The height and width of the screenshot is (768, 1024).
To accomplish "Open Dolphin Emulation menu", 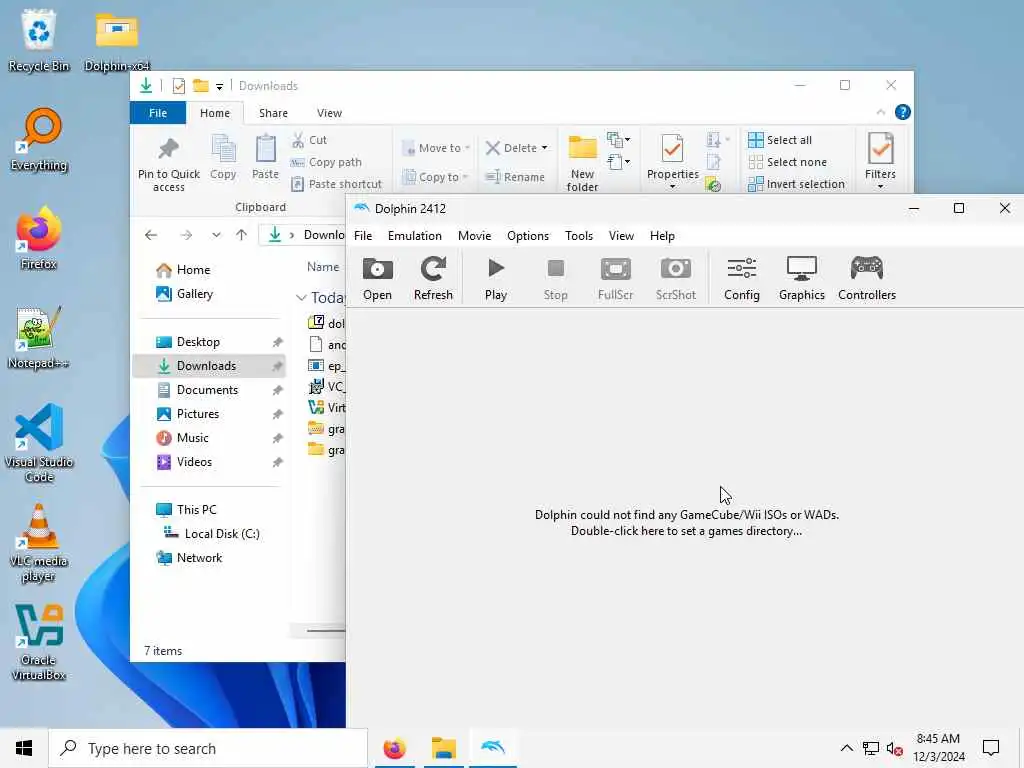I will pyautogui.click(x=415, y=236).
